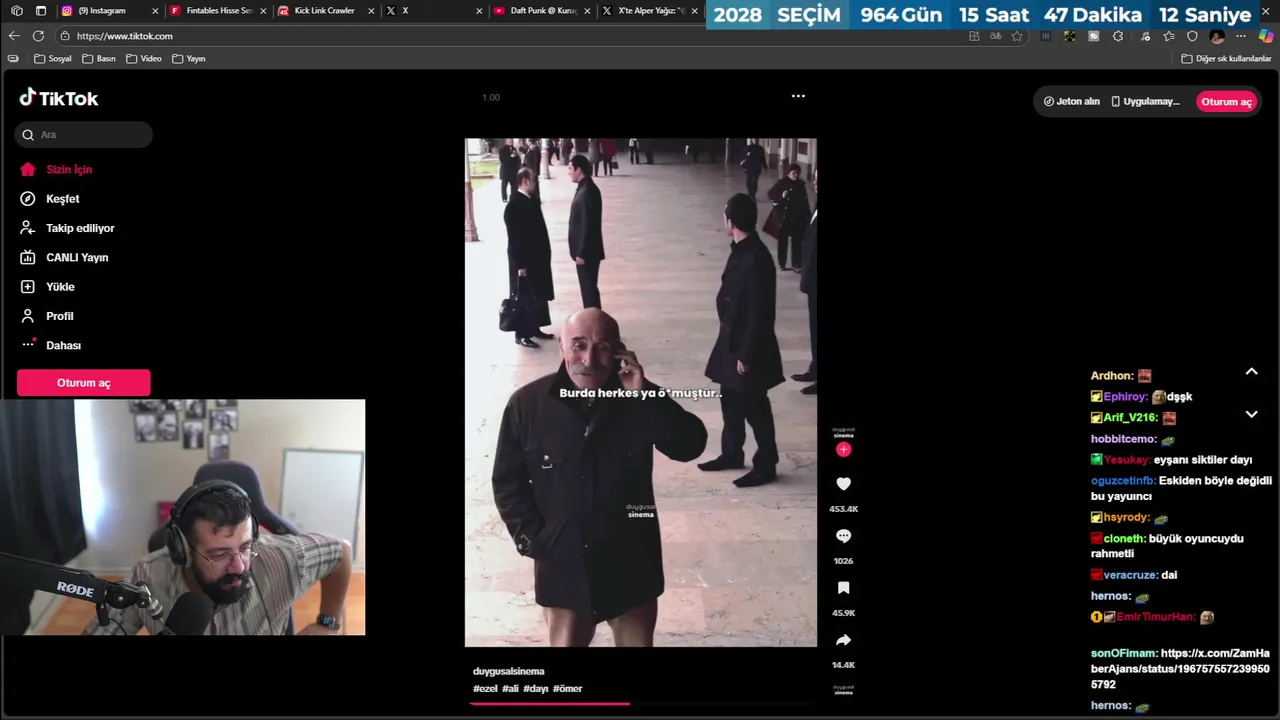This screenshot has width=1280, height=720.
Task: Open the favorites list icon
Action: pos(1168,36)
